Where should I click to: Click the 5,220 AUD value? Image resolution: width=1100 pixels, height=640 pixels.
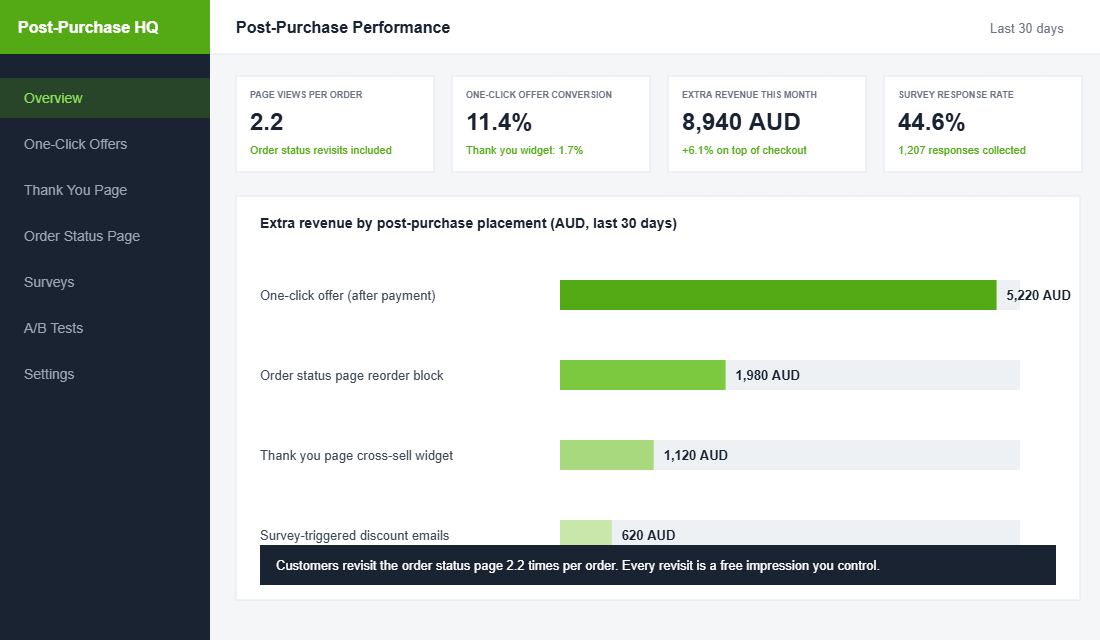tap(1038, 295)
